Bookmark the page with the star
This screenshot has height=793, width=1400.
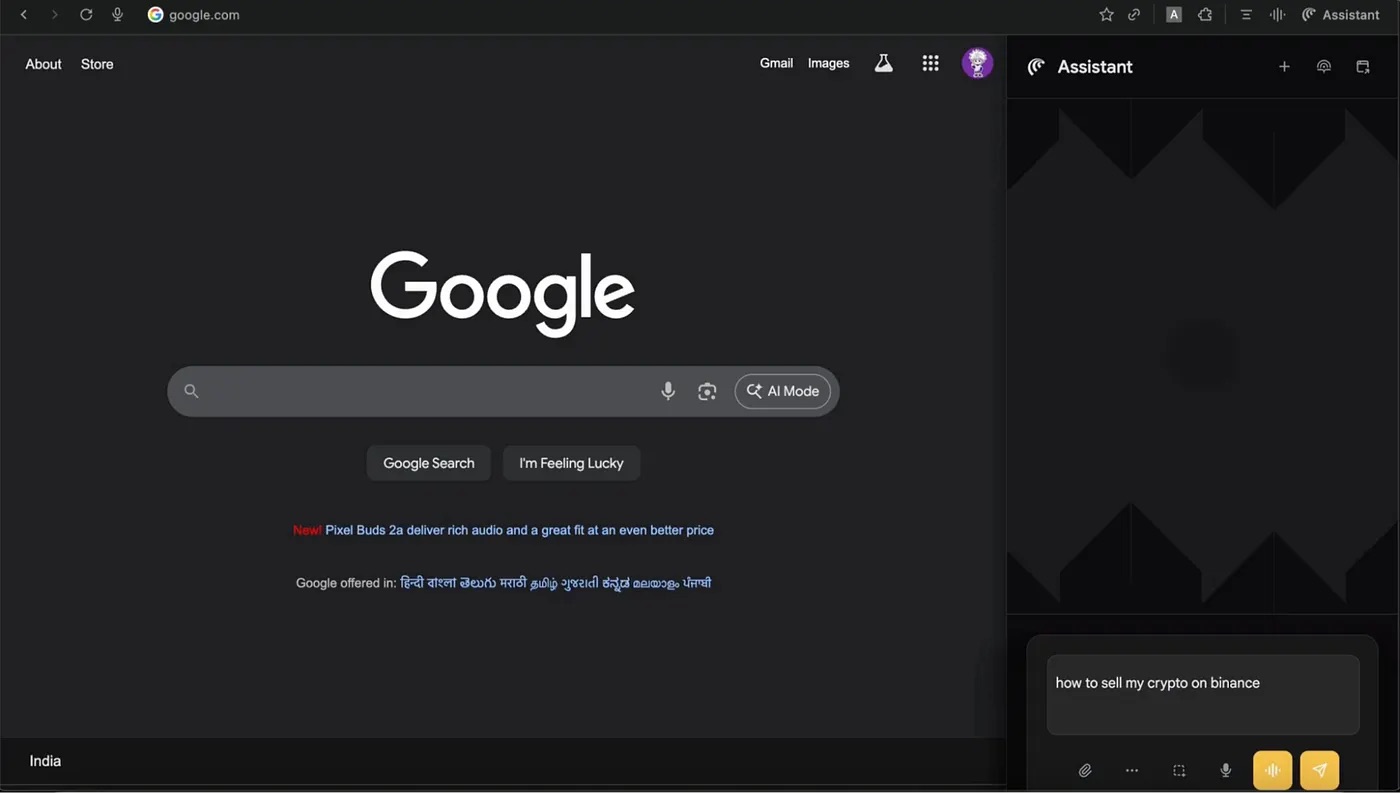point(1106,14)
